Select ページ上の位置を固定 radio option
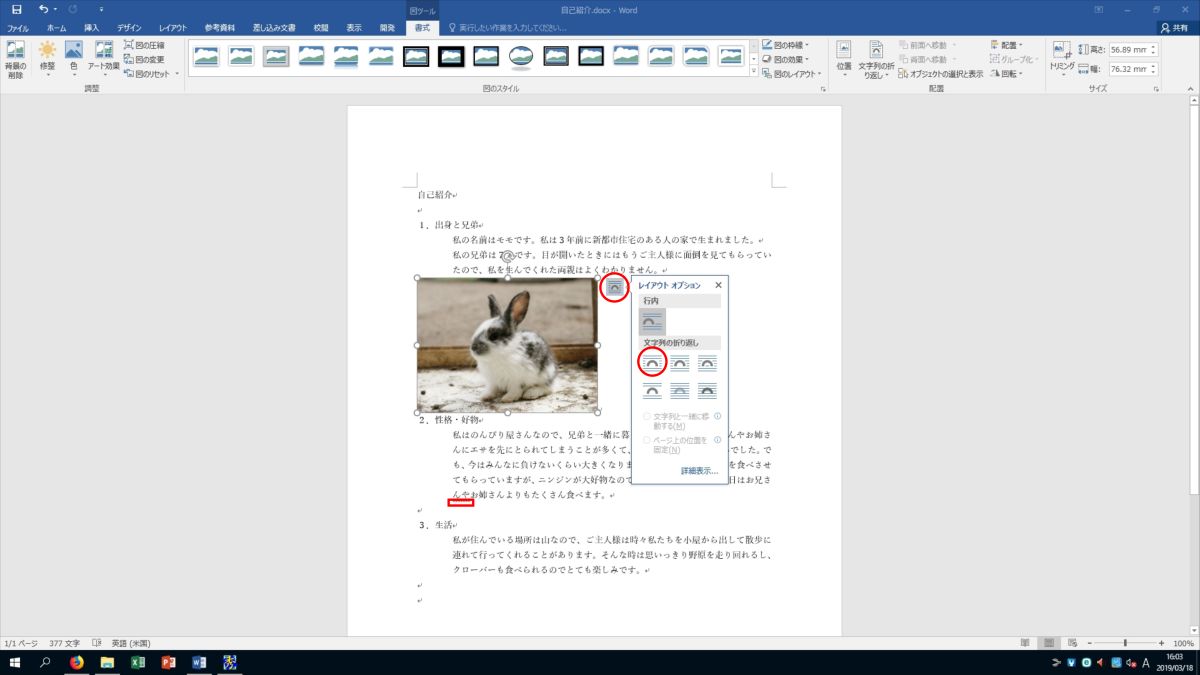 648,440
